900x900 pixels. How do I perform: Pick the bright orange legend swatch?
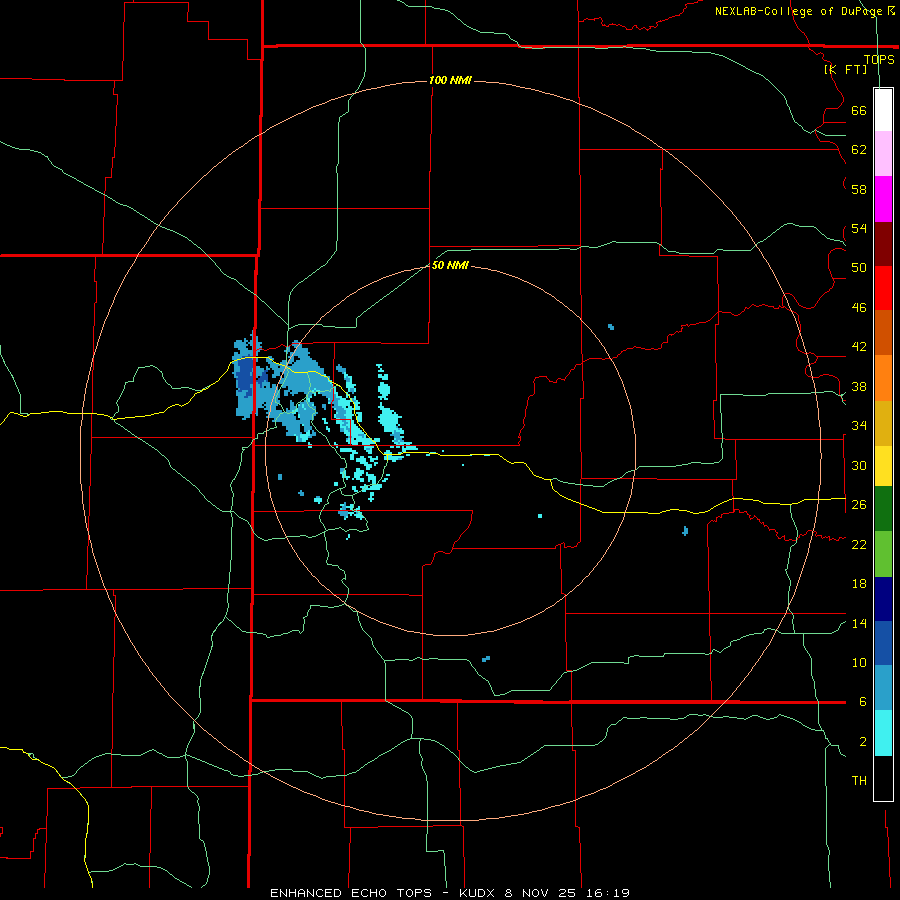coord(883,378)
